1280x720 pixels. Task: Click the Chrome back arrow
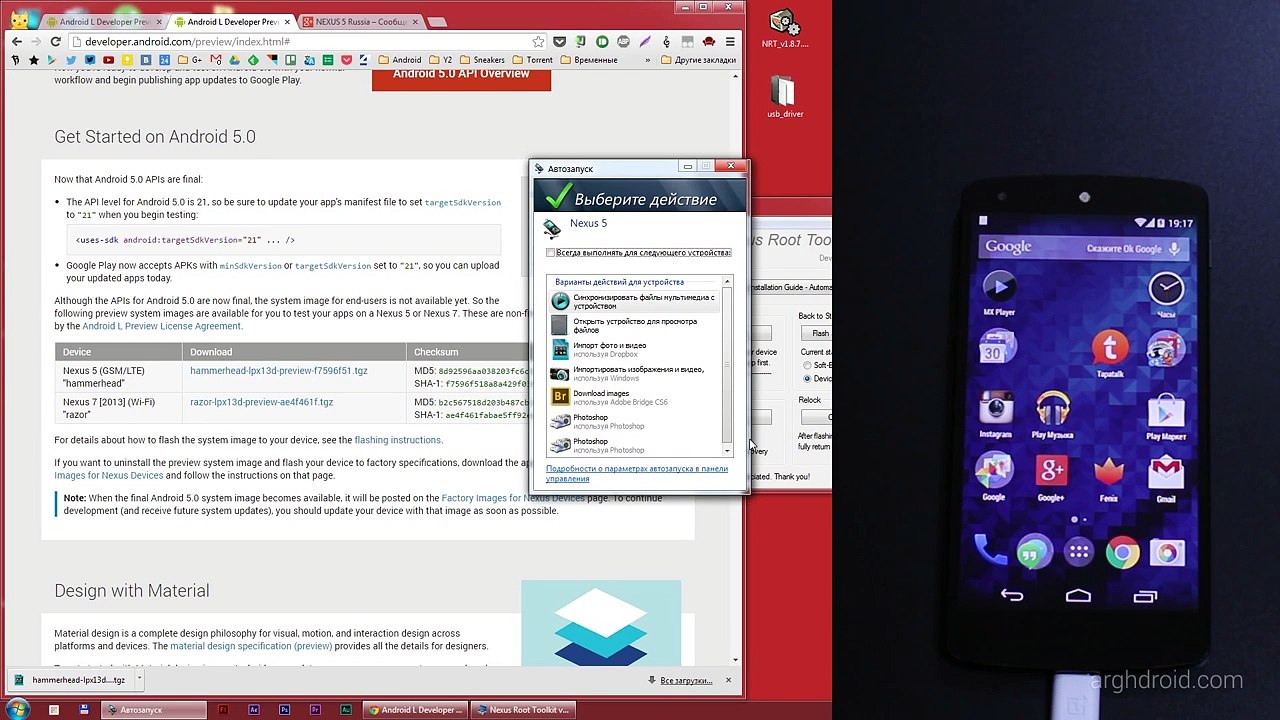pyautogui.click(x=16, y=42)
